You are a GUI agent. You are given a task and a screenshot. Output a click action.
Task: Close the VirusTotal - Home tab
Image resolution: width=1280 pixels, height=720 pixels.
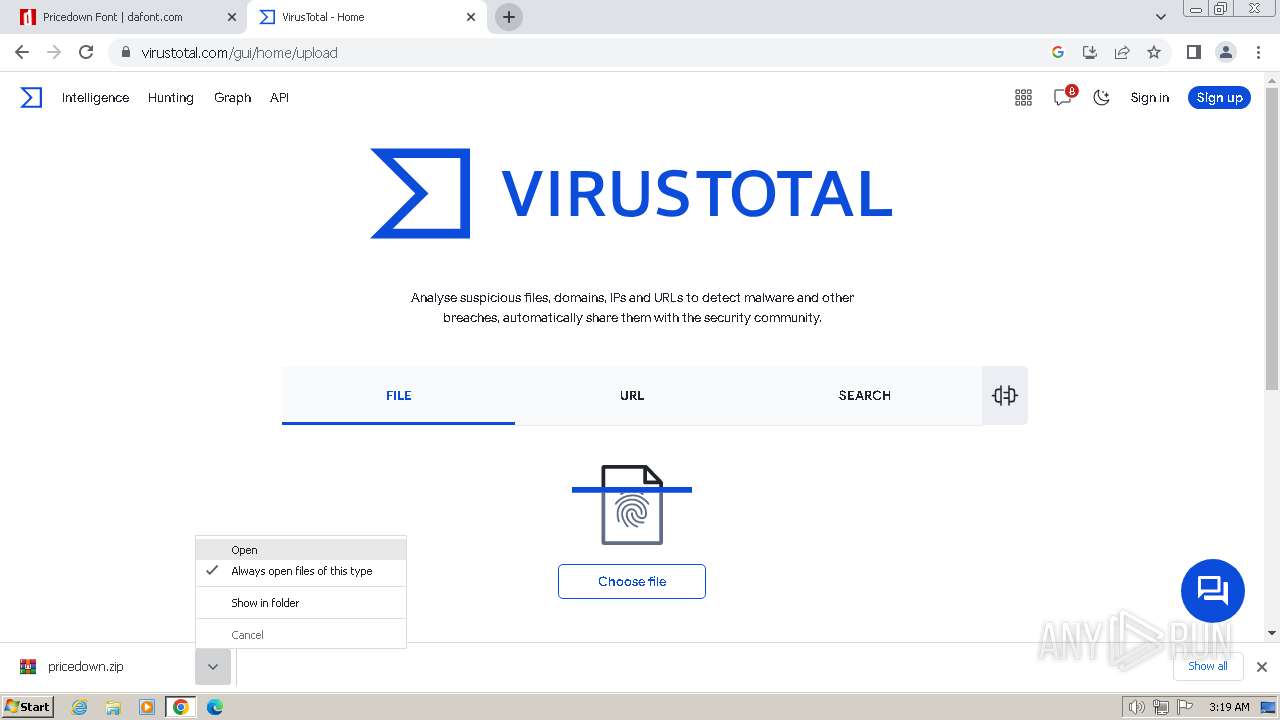(471, 17)
